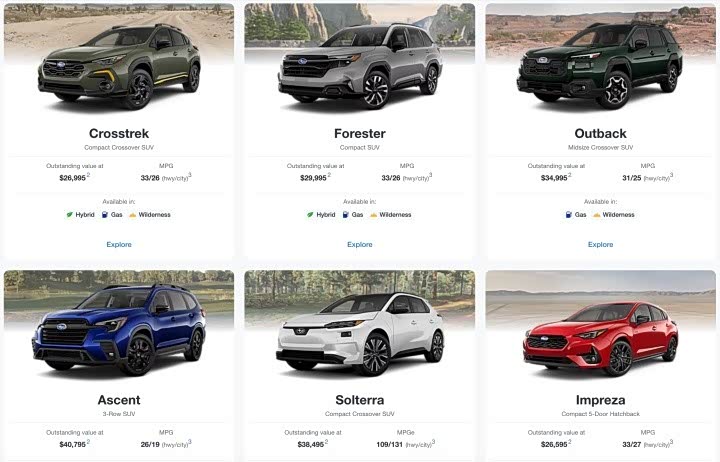The image size is (720, 462).
Task: Open the Forester Explore link
Action: pos(360,244)
